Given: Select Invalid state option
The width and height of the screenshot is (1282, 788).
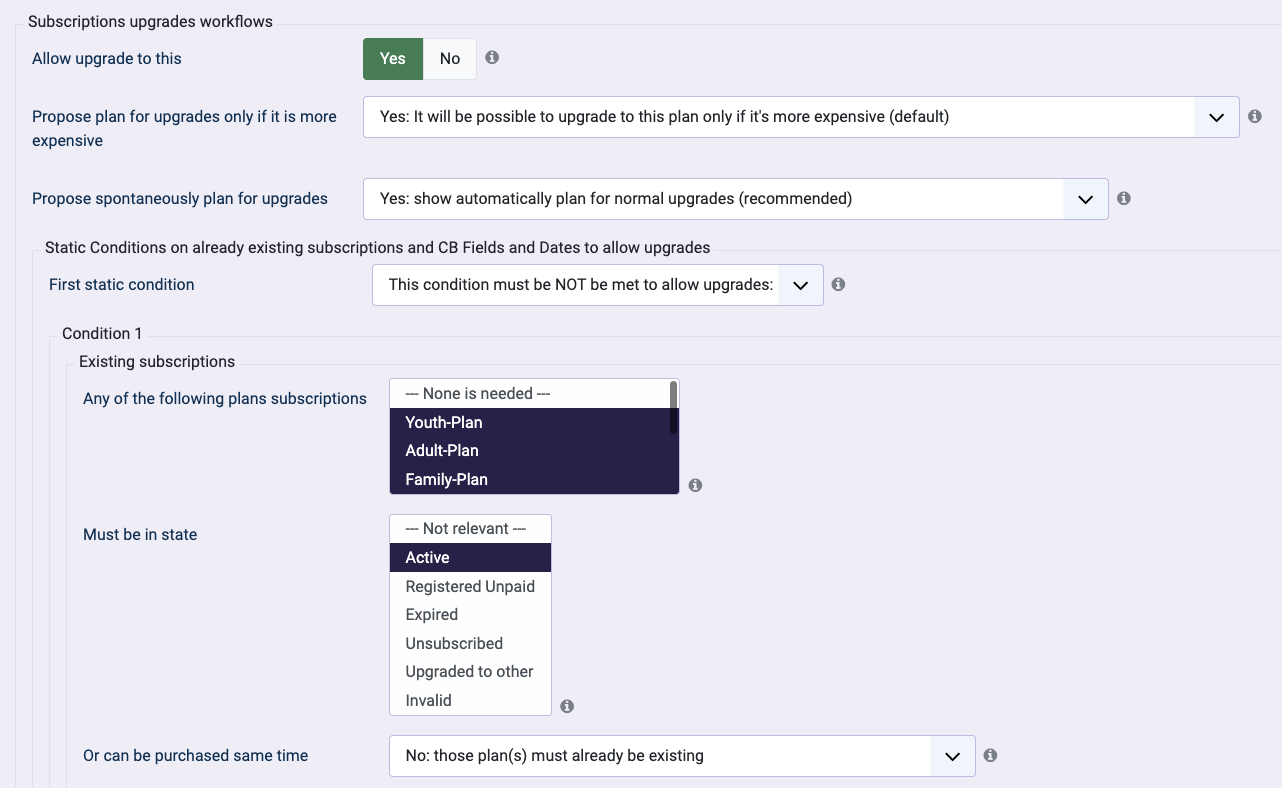Looking at the screenshot, I should pyautogui.click(x=470, y=700).
